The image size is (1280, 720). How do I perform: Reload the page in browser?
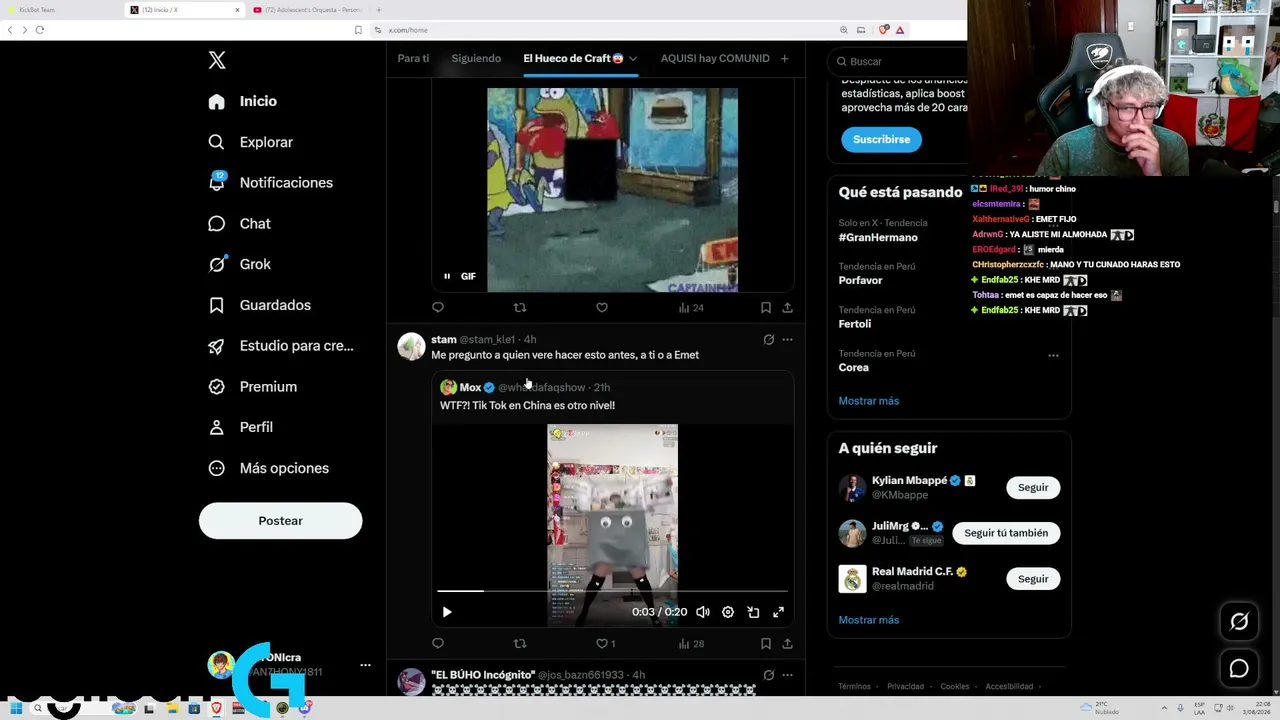pos(40,30)
